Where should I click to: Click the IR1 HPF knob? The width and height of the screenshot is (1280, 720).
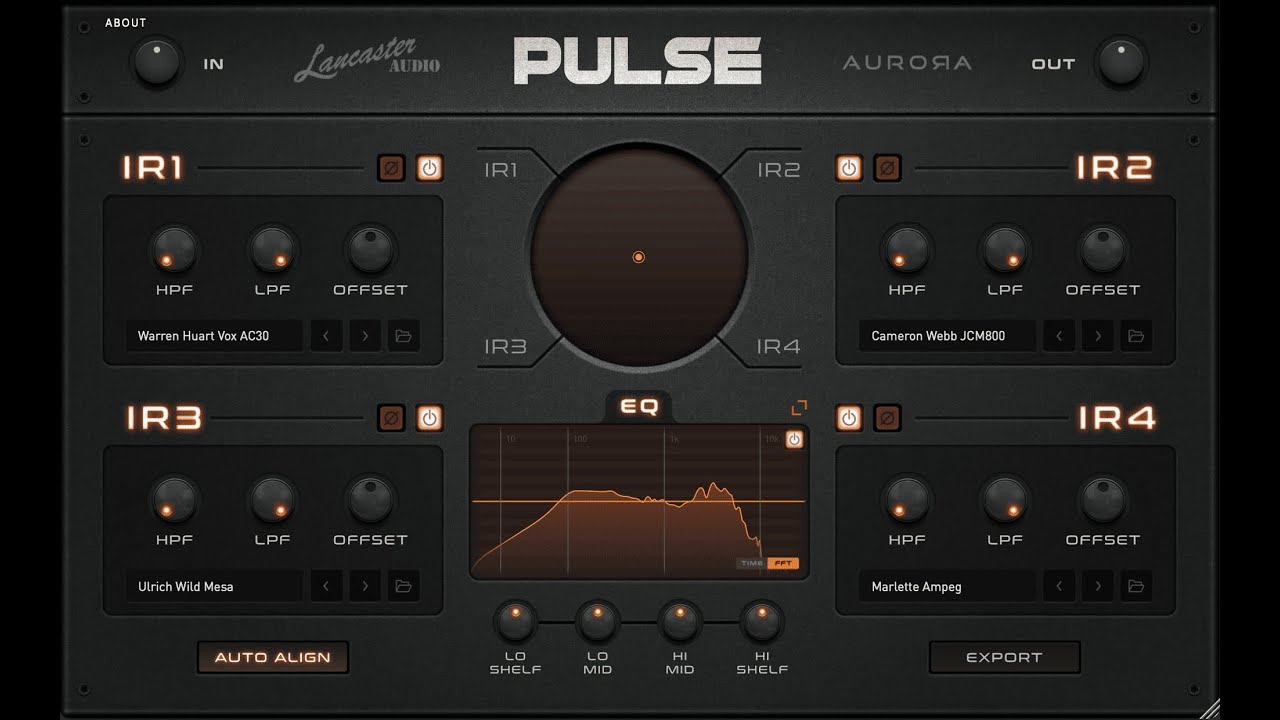pyautogui.click(x=174, y=249)
